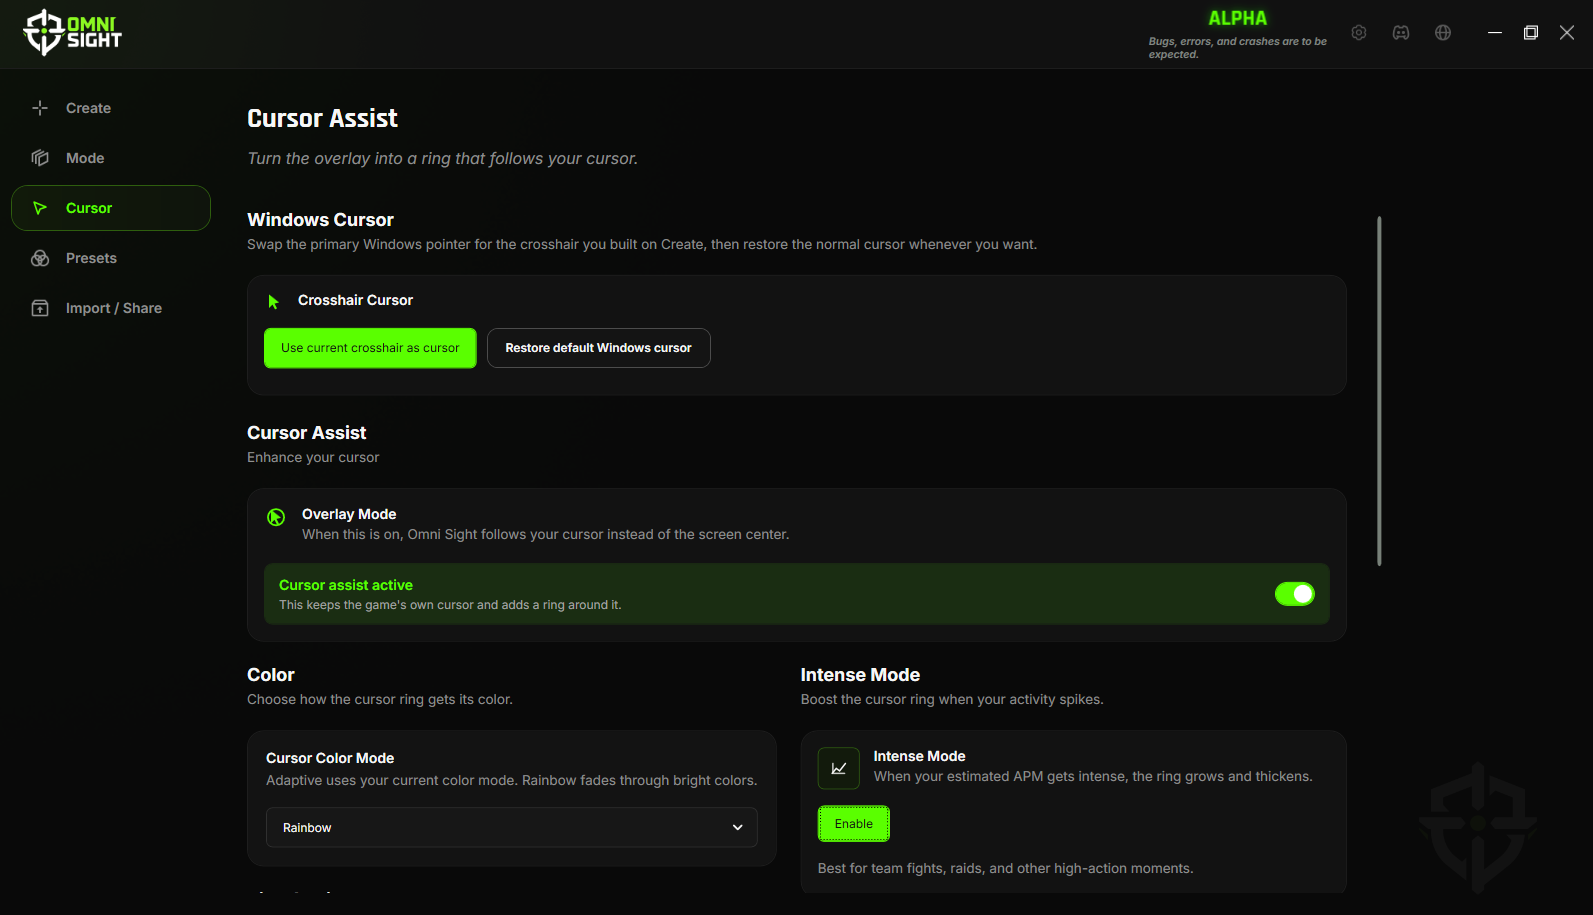This screenshot has width=1593, height=915.
Task: Go to Import / Share
Action: 111,308
